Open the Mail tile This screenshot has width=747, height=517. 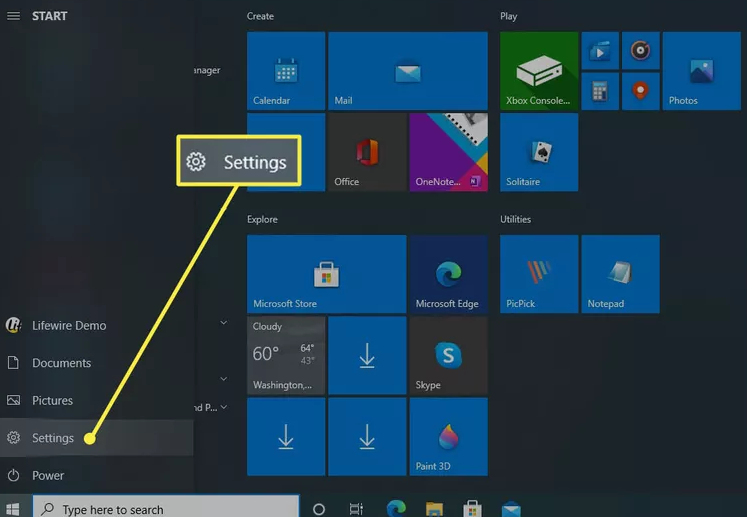tap(408, 71)
